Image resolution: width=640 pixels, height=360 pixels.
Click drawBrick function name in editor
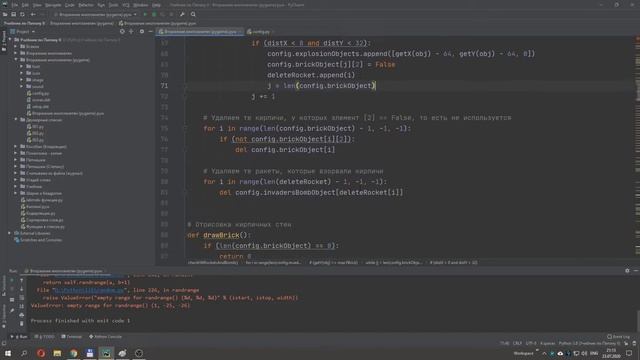221,235
